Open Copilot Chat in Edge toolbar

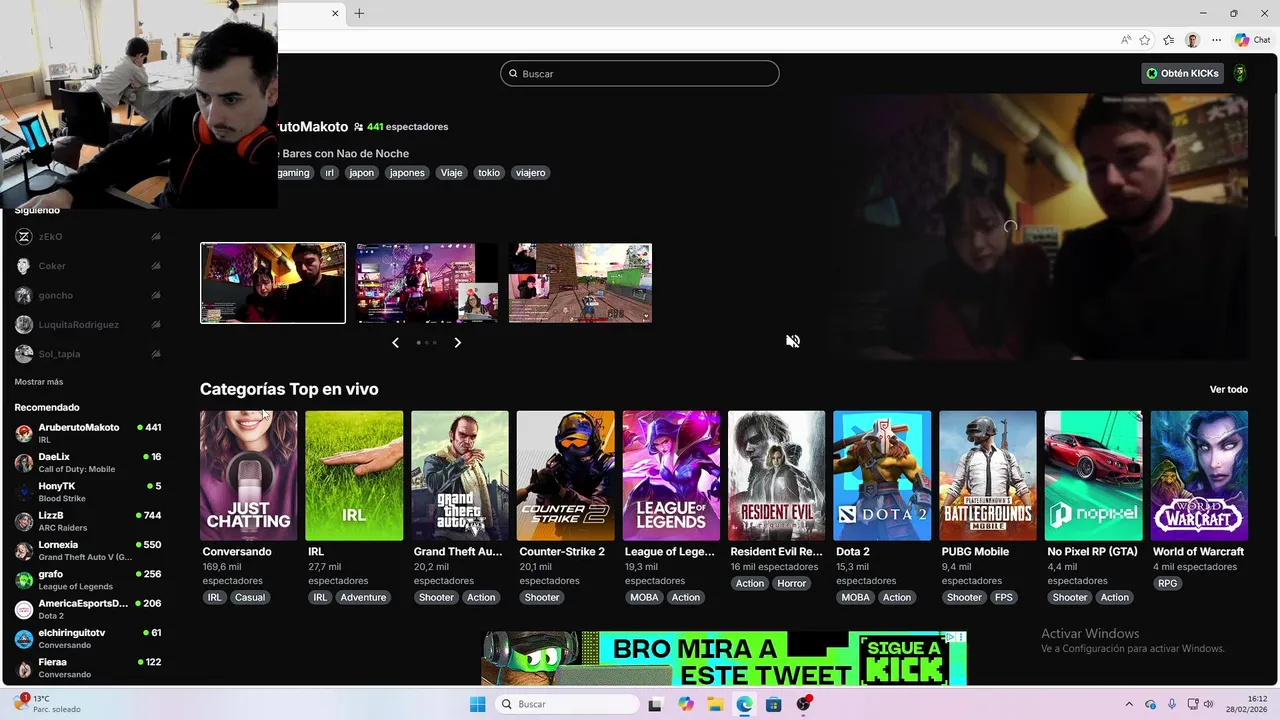pos(1252,40)
